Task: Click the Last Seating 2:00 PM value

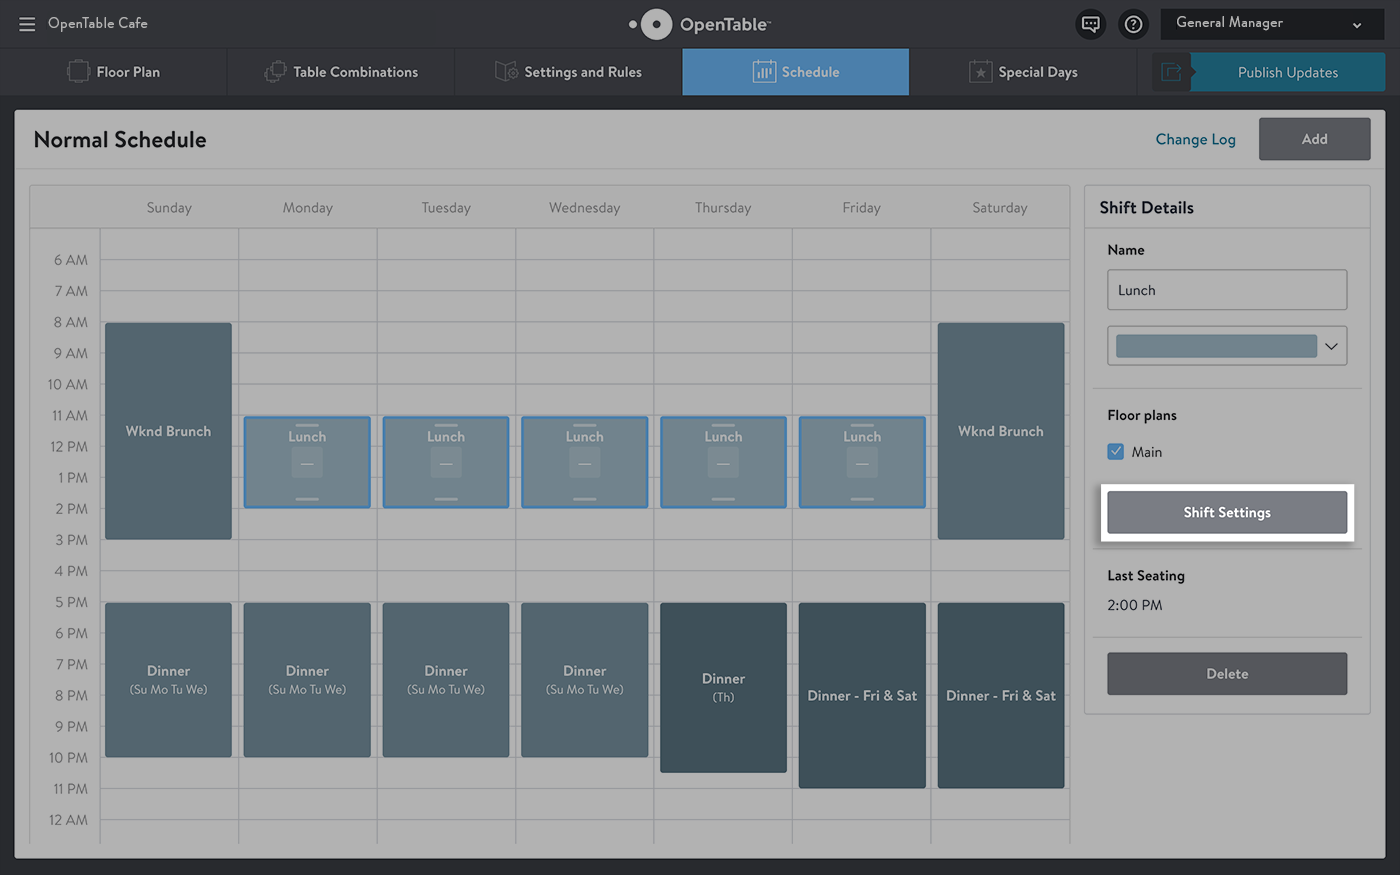Action: [1135, 605]
